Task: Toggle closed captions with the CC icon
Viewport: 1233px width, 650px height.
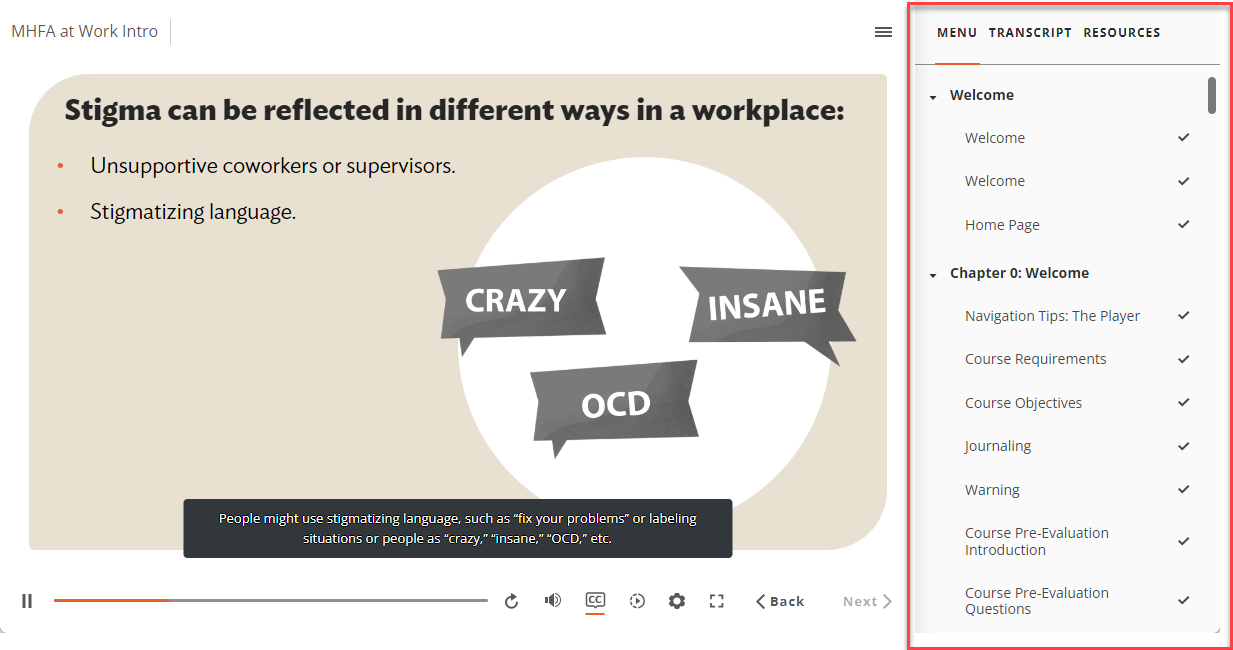Action: (595, 601)
